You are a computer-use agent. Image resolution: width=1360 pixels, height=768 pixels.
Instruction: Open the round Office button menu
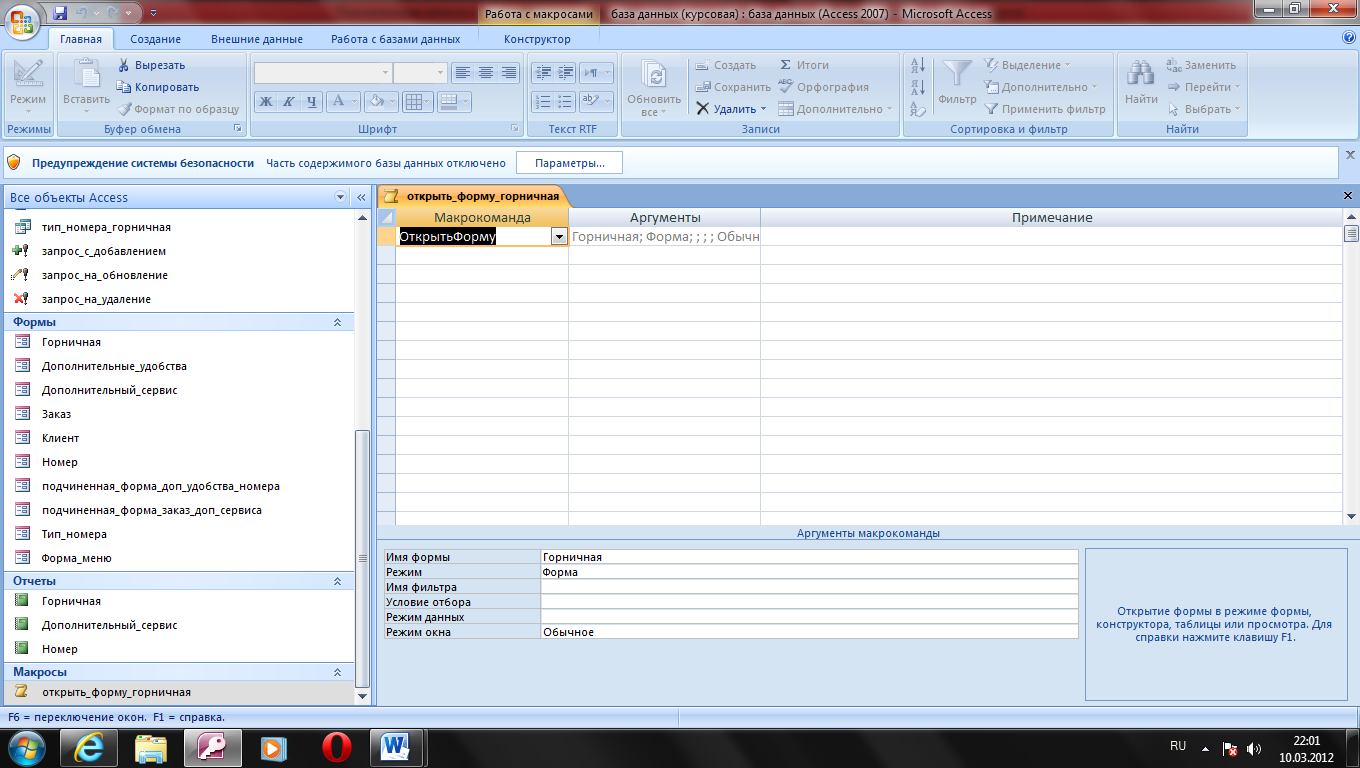22,20
